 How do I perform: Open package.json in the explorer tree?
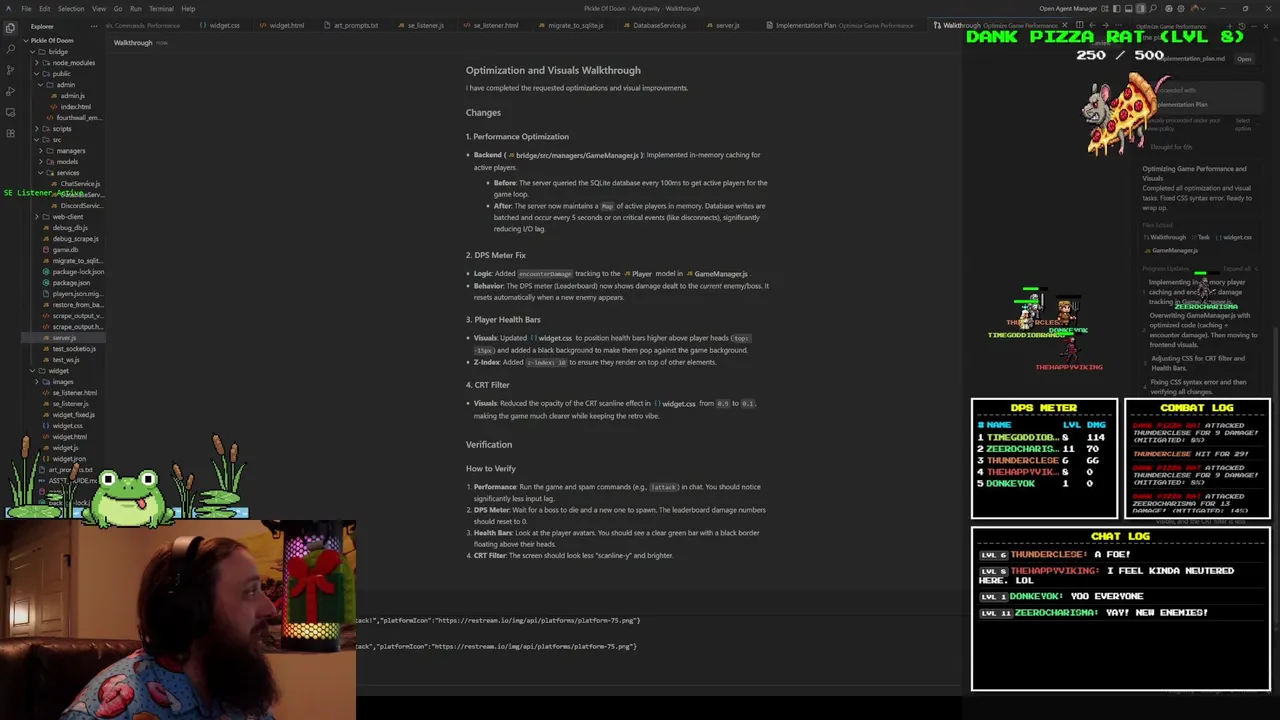pos(70,283)
